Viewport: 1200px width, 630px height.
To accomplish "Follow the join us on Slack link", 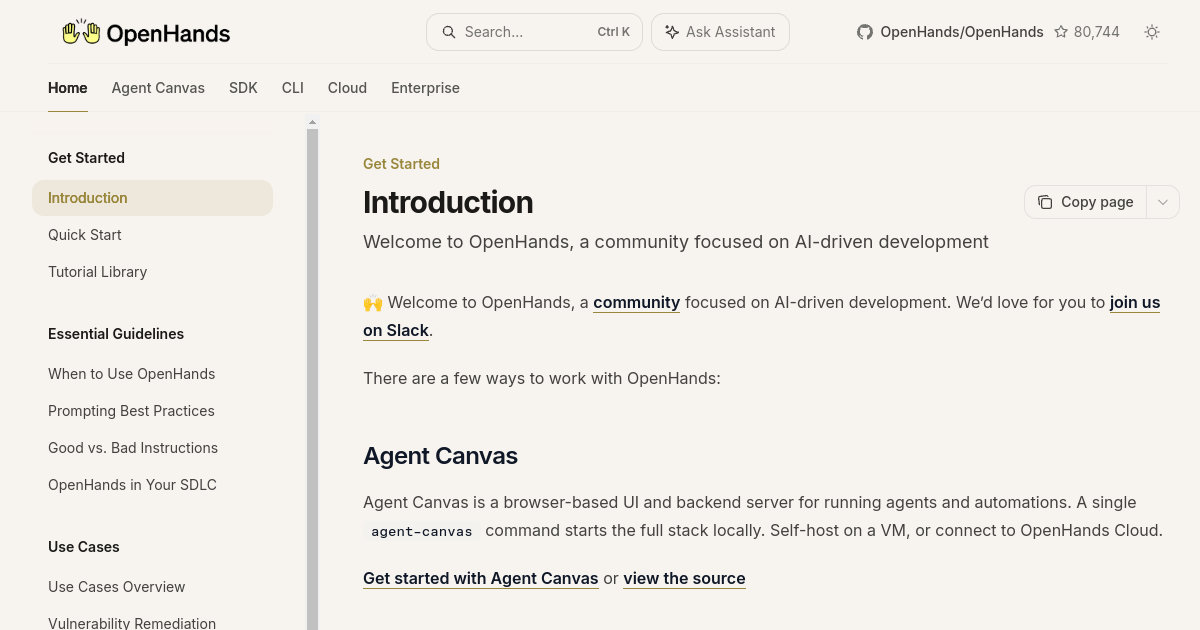I will pos(1134,302).
